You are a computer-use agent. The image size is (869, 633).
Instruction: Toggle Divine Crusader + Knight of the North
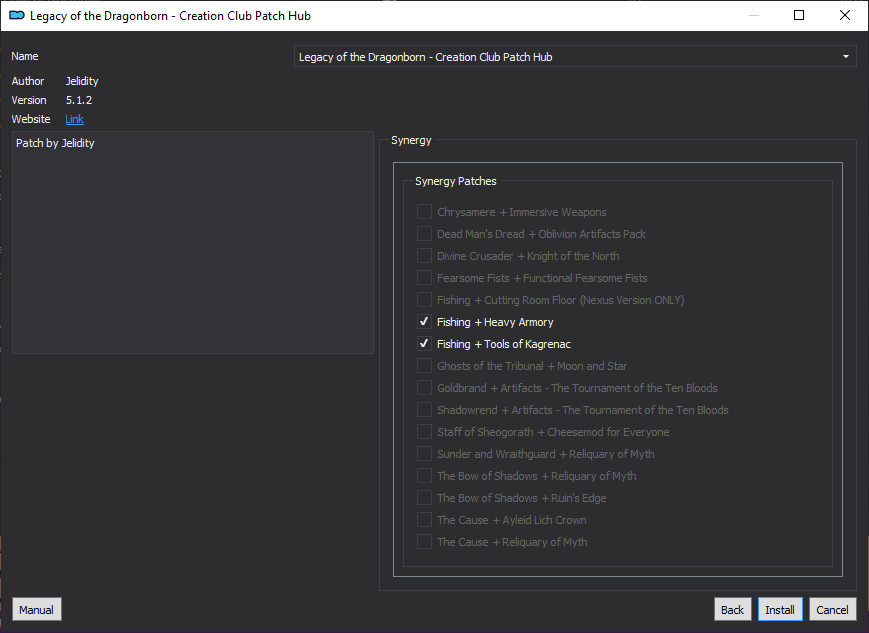(x=425, y=256)
